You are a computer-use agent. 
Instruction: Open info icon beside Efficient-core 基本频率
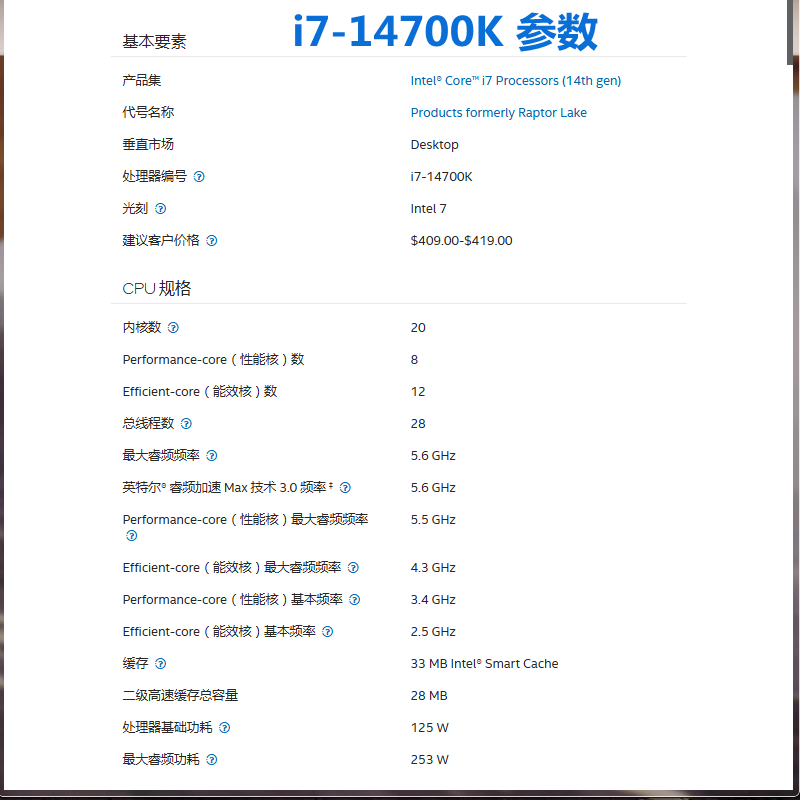pyautogui.click(x=327, y=632)
